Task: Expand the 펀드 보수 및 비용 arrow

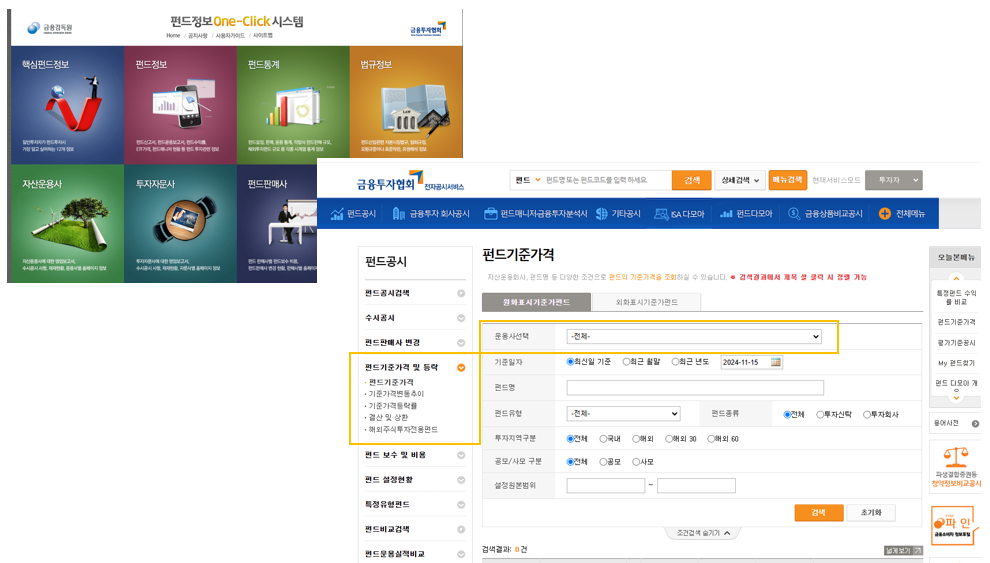Action: coord(461,455)
